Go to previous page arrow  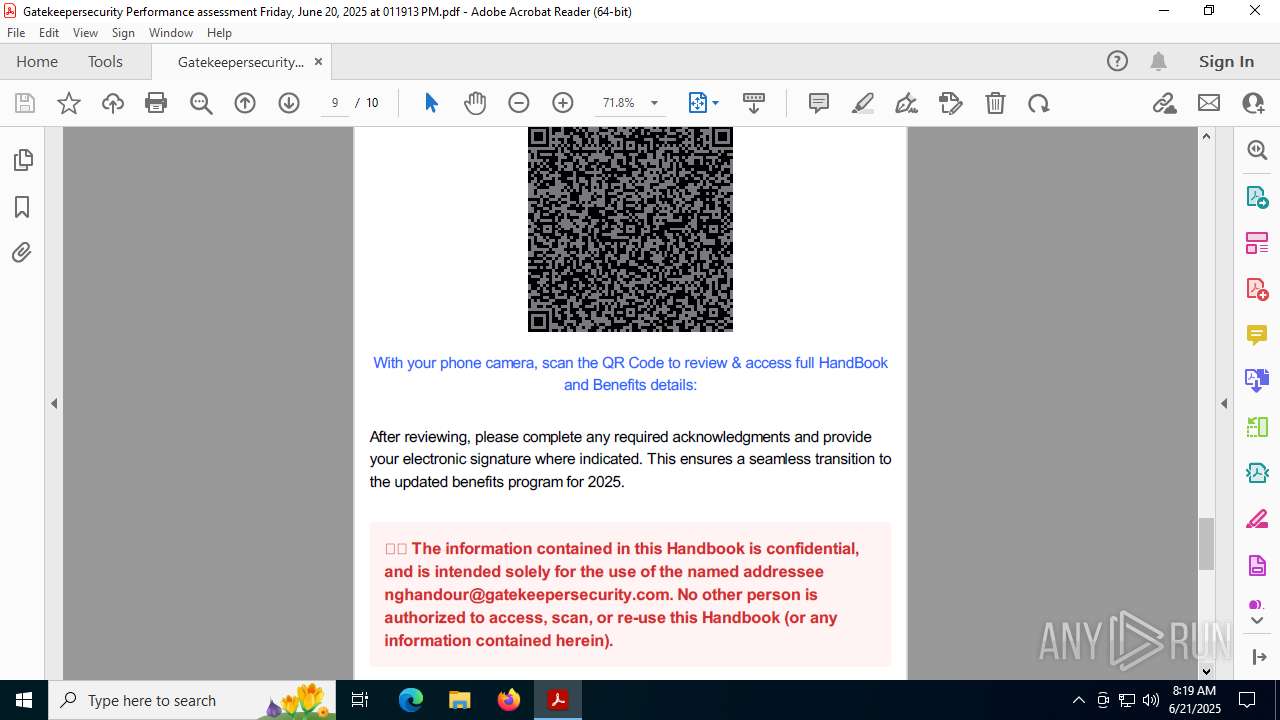(x=245, y=103)
